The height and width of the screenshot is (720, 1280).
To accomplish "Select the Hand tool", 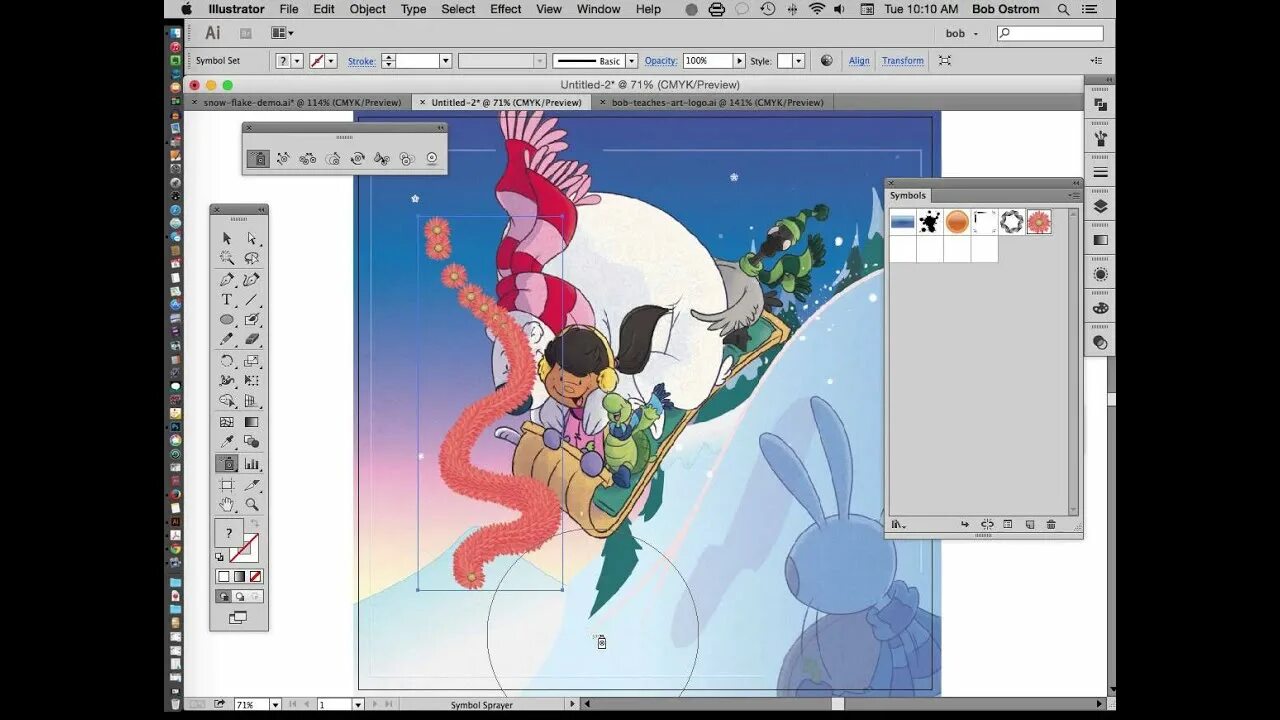I will point(227,505).
